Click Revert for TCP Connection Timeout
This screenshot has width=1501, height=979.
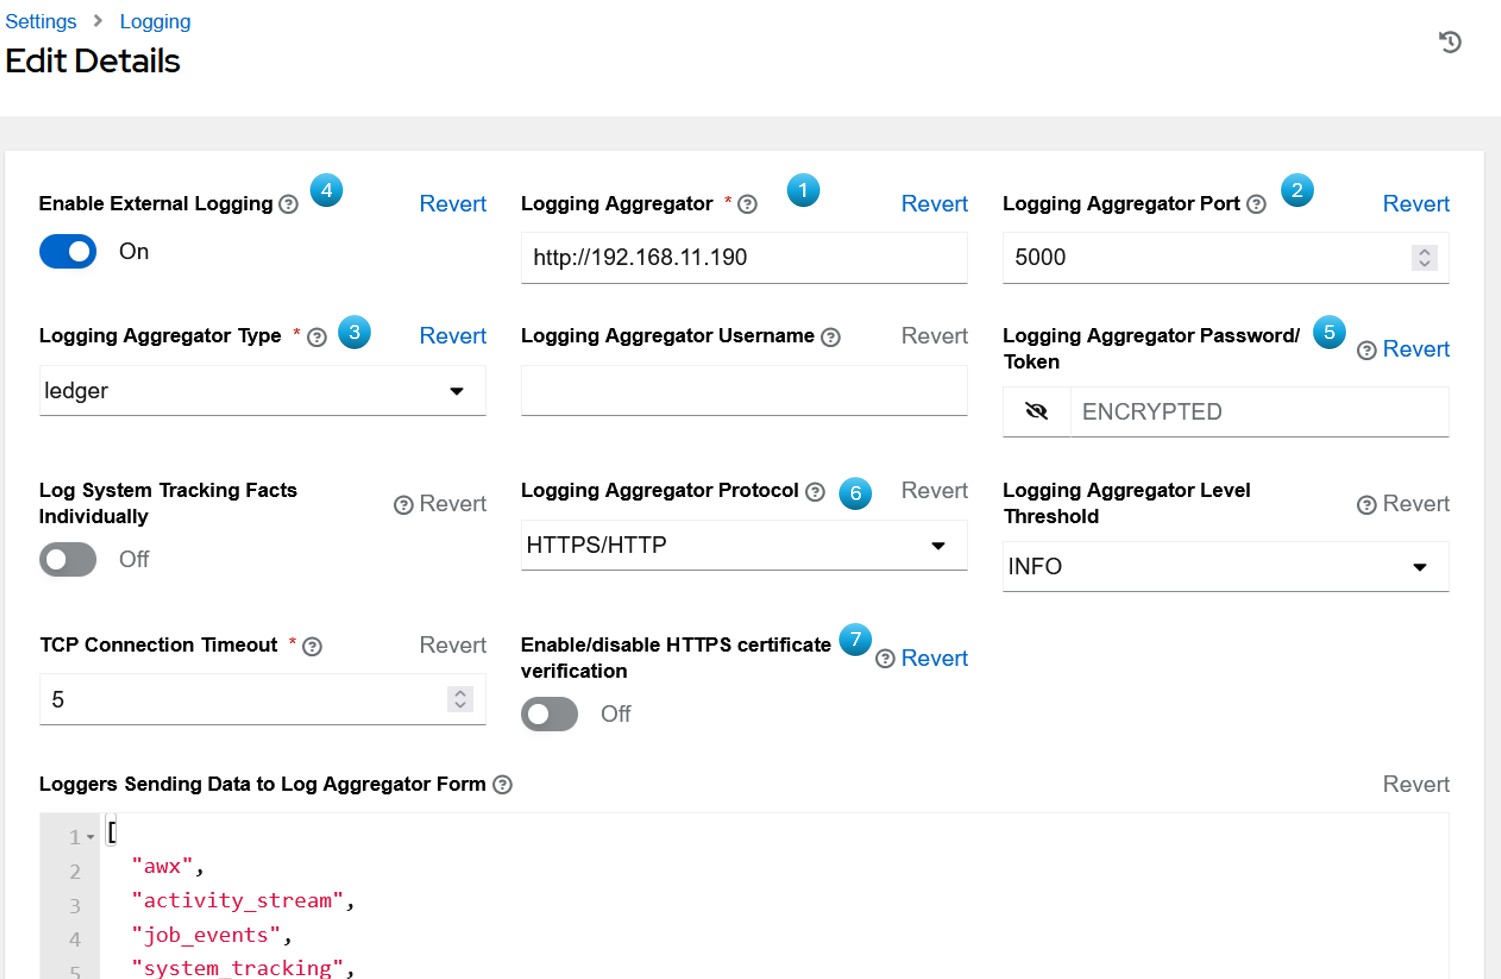(x=453, y=645)
